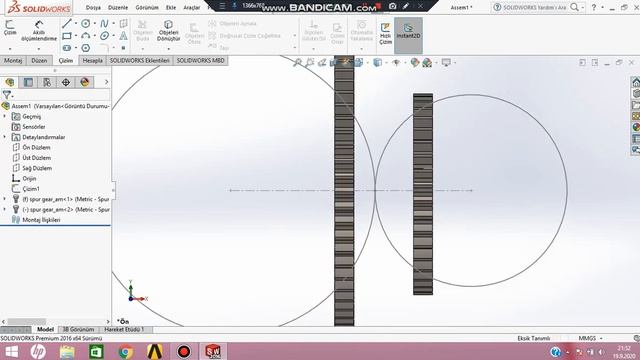
Task: Open the FeatureManager design tree tab
Action: pyautogui.click(x=10, y=82)
